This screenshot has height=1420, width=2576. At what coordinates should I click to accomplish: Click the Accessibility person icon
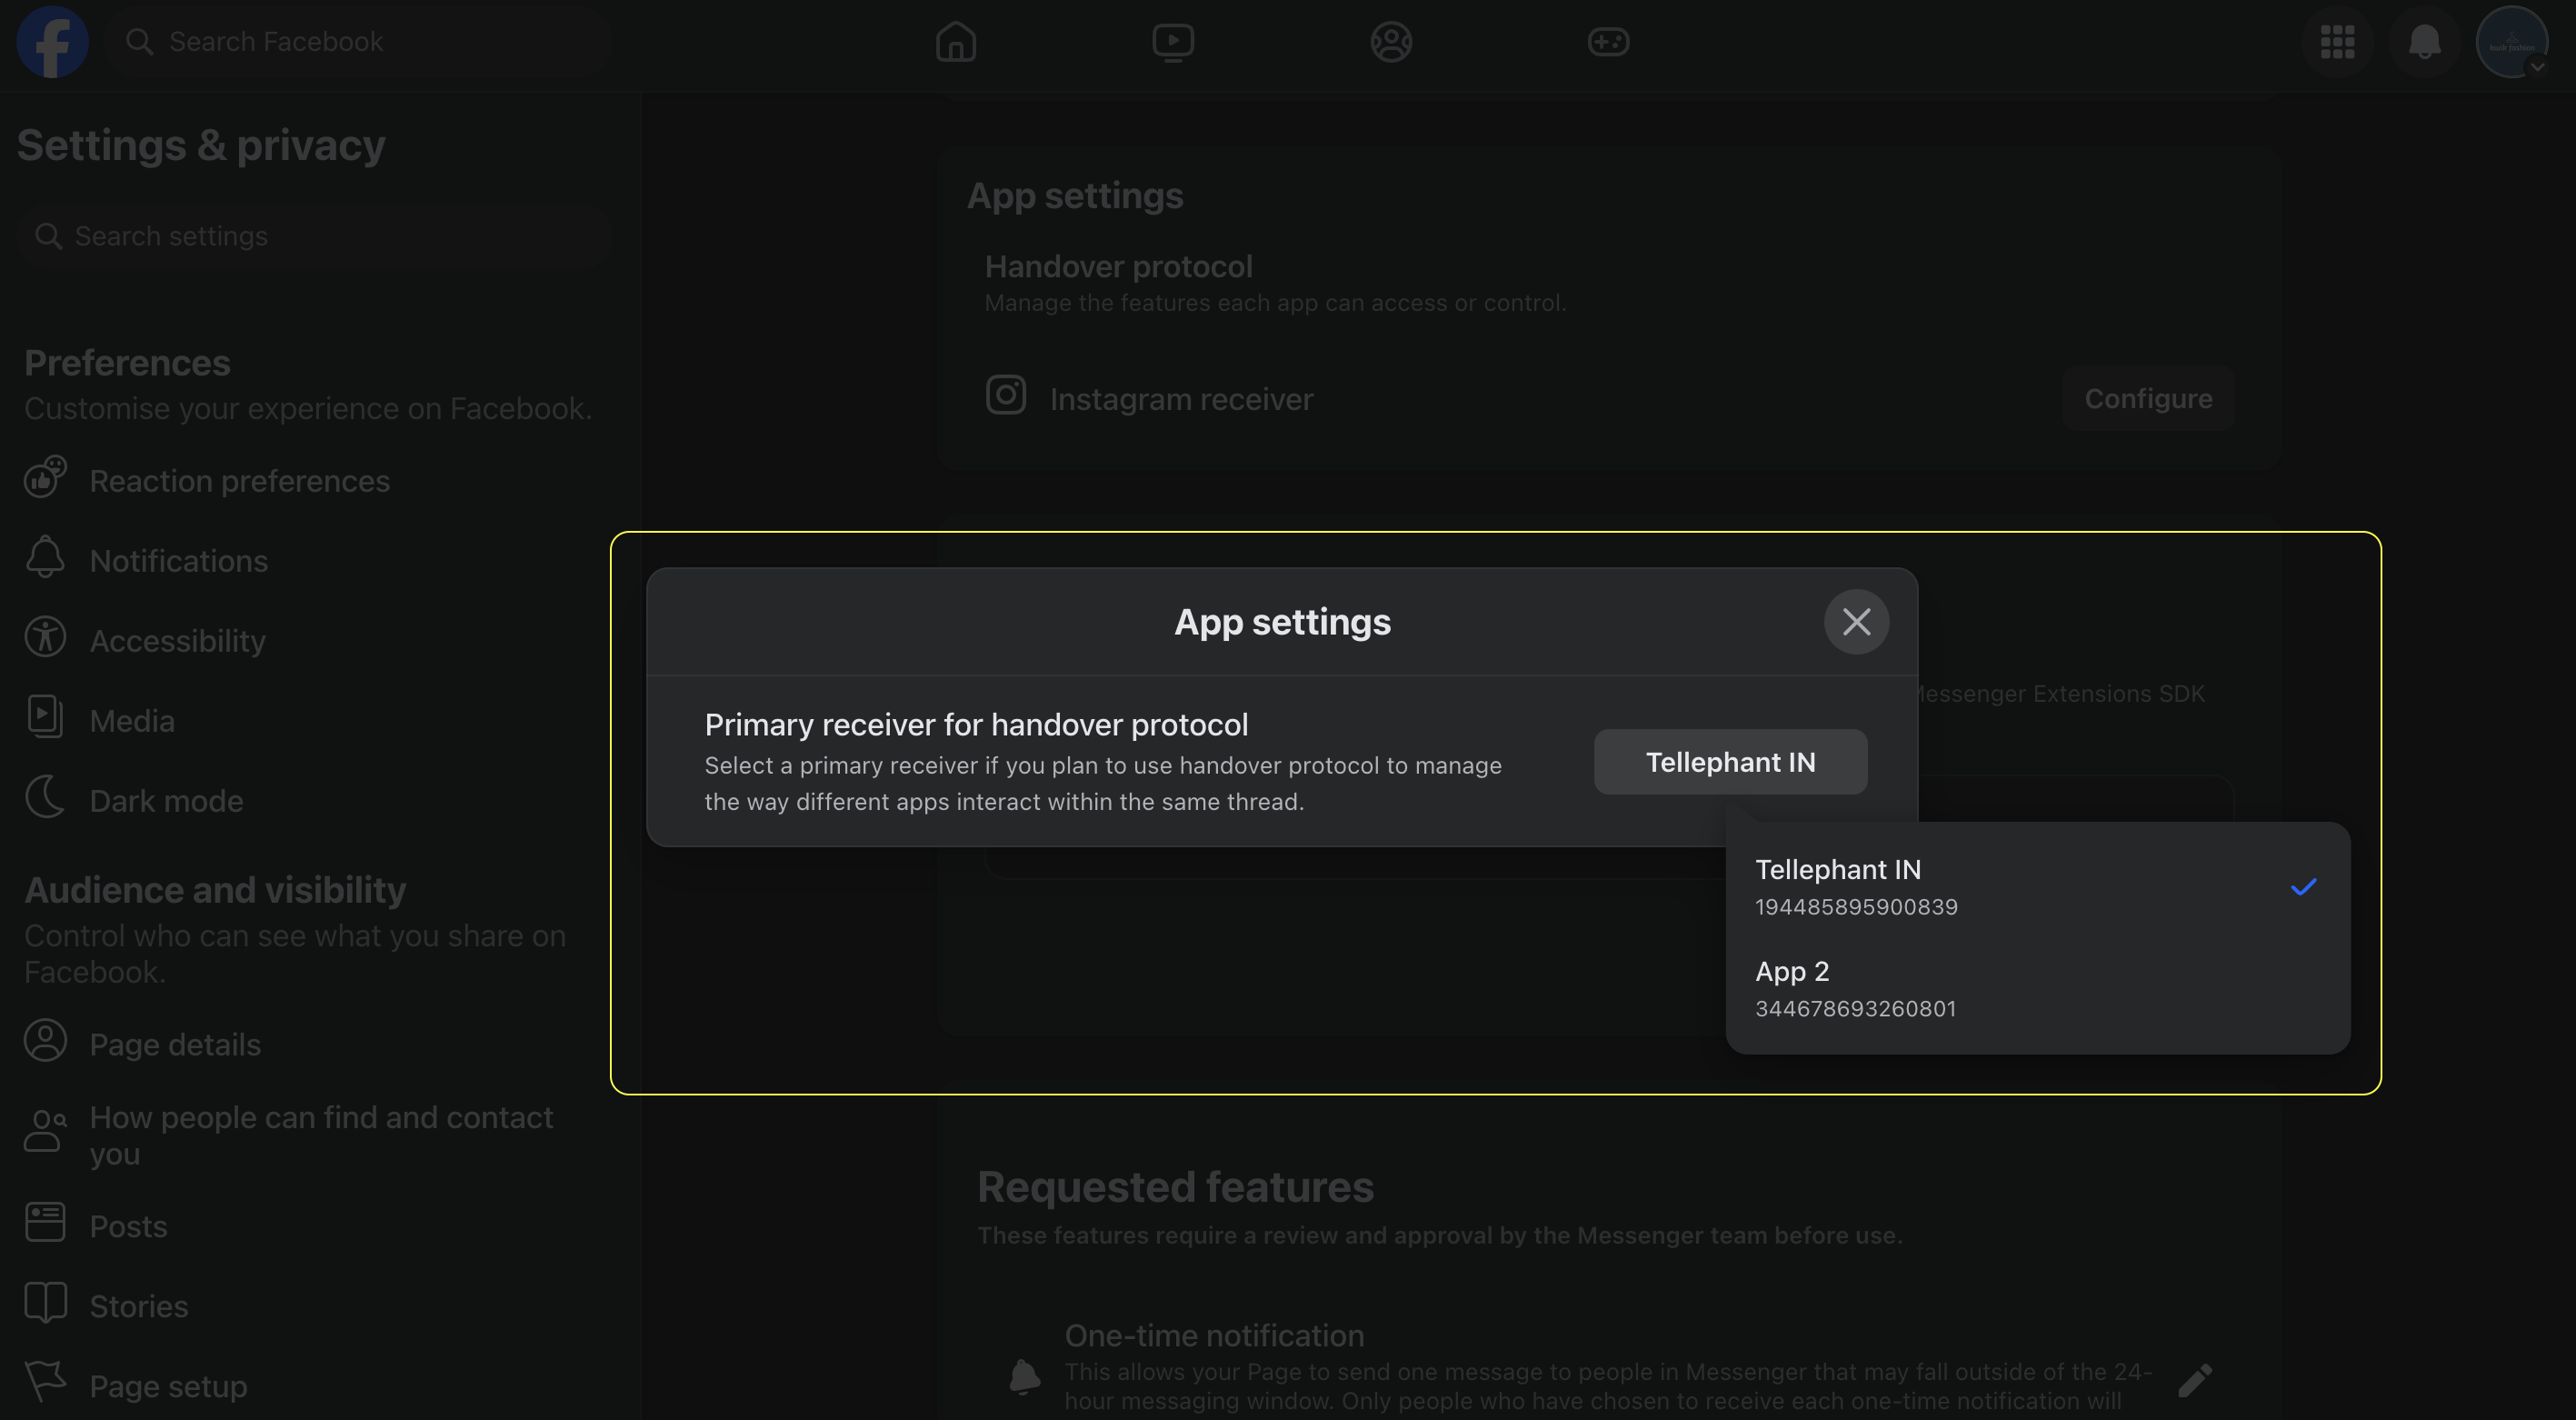(45, 637)
